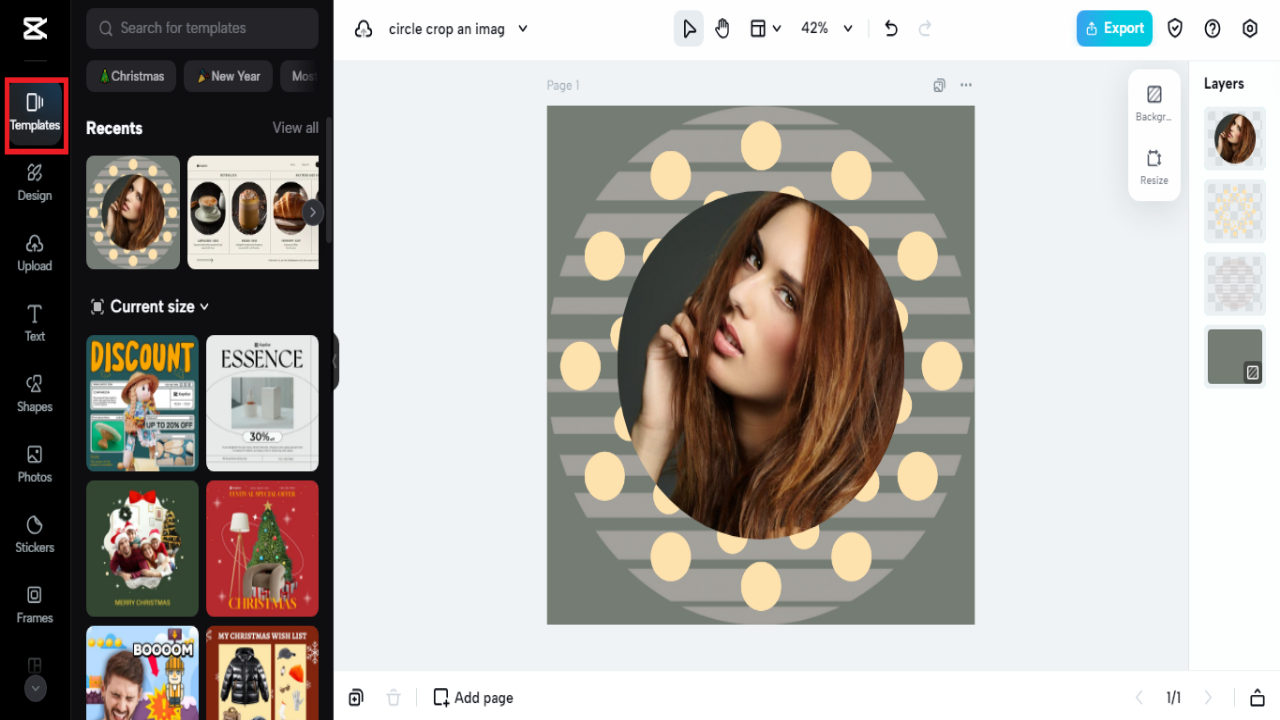Click the Page 1 label
1280x720 pixels.
coord(563,85)
